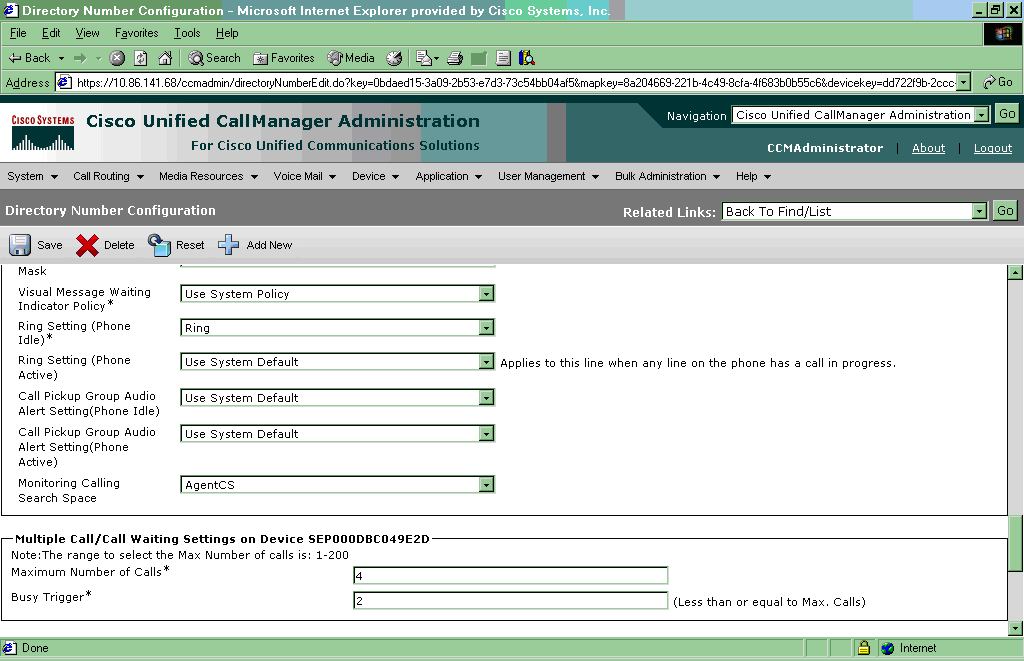Screen dimensions: 1024x661
Task: Click the Busy Trigger field
Action: tap(511, 600)
